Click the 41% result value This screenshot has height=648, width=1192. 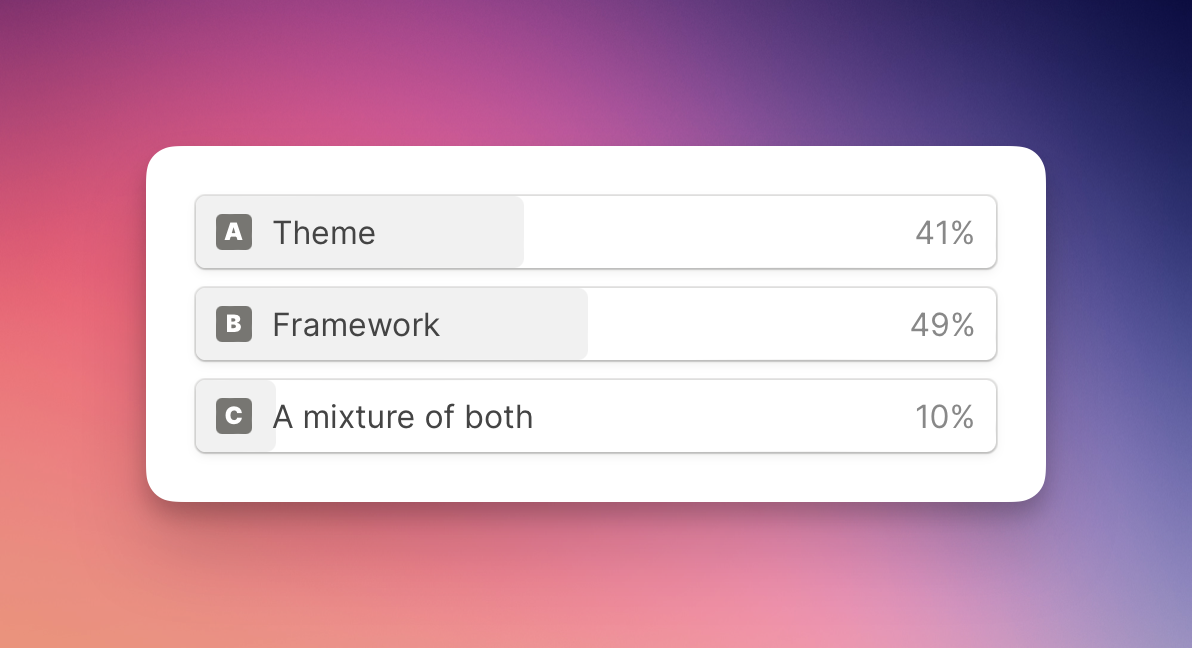(x=944, y=233)
